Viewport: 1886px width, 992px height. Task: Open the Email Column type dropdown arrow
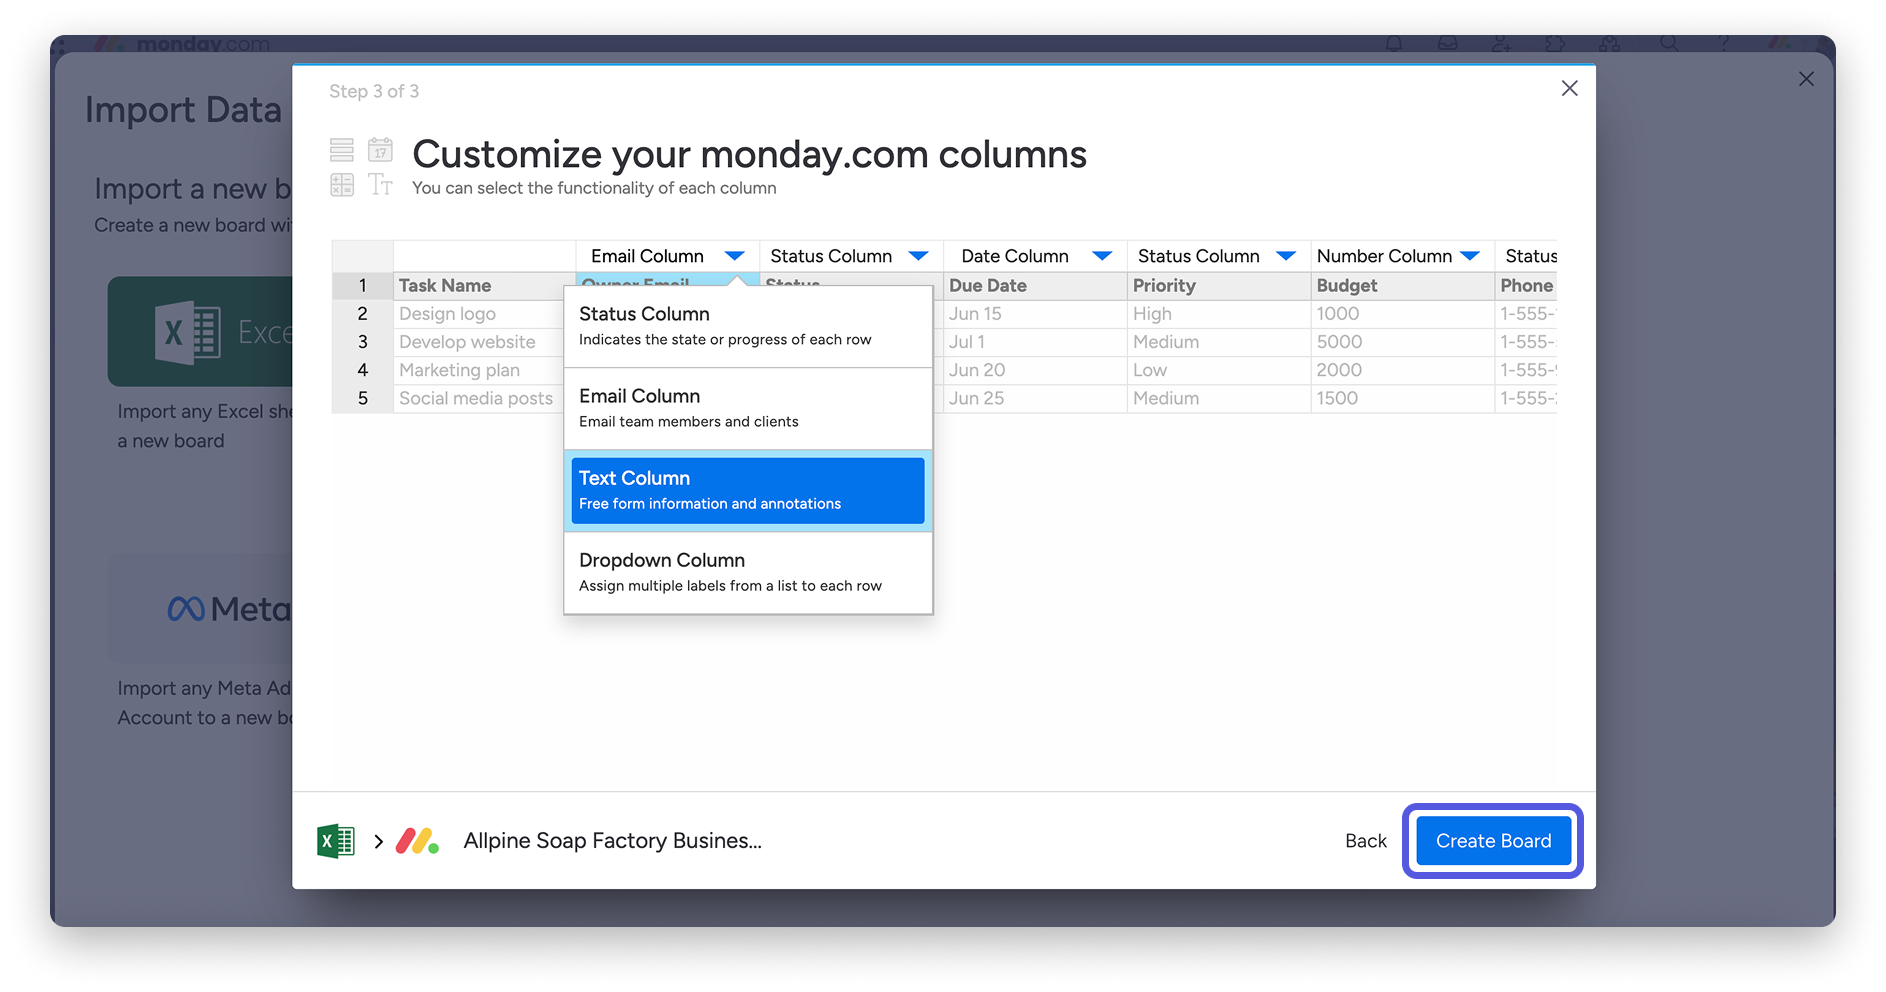point(734,256)
